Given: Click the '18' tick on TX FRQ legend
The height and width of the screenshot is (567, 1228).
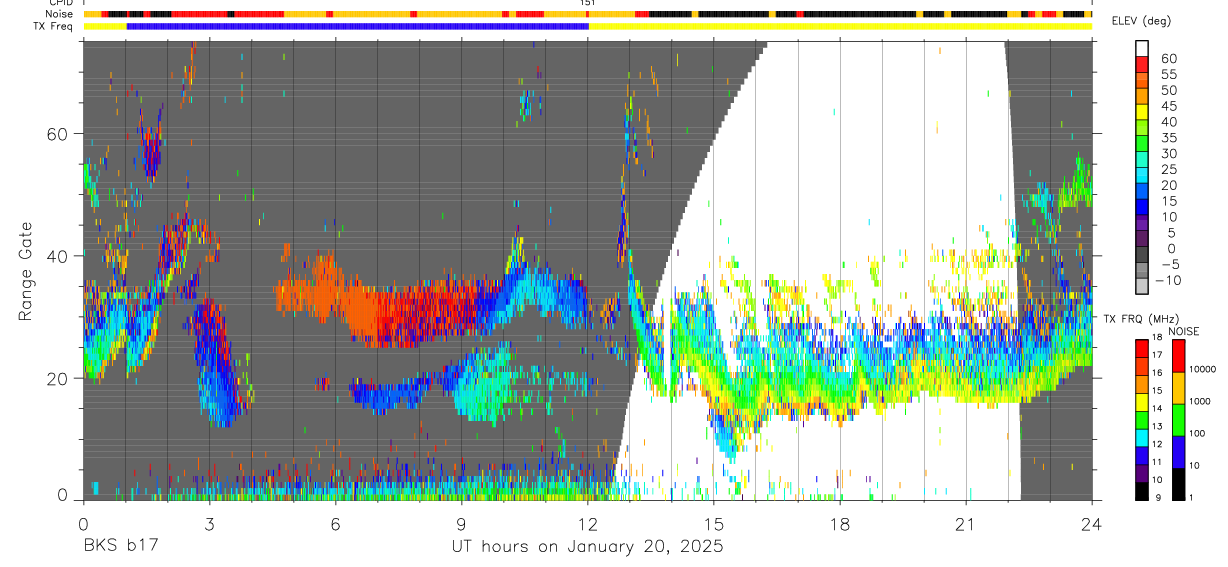Looking at the screenshot, I should (1158, 338).
